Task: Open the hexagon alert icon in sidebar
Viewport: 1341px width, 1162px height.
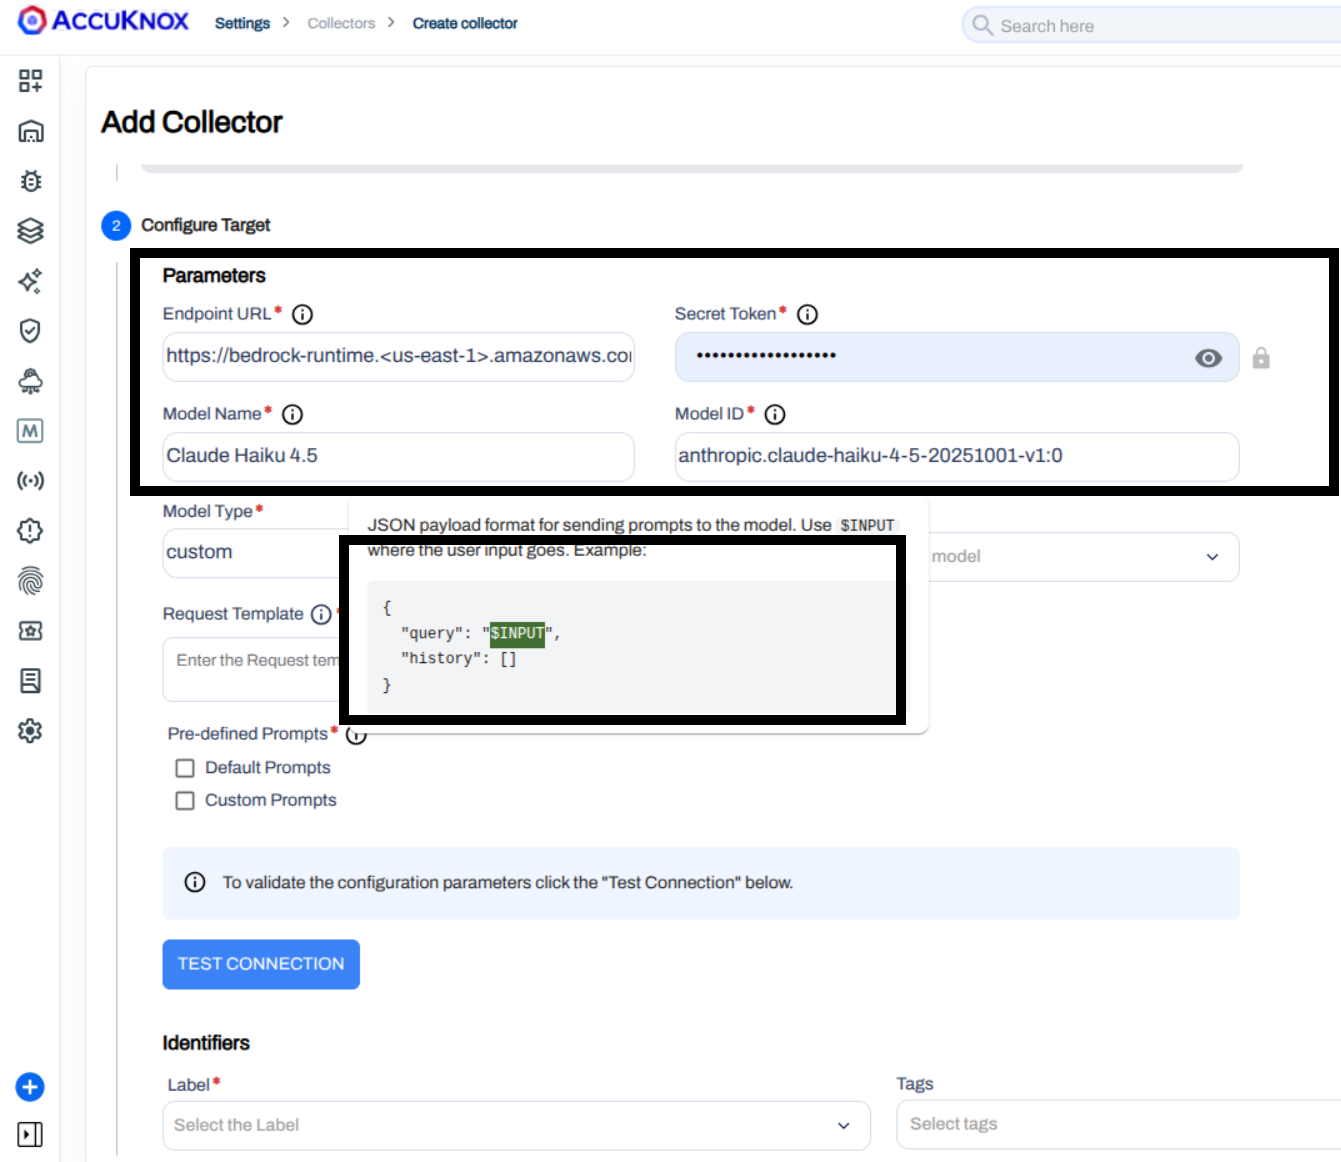Action: point(31,531)
